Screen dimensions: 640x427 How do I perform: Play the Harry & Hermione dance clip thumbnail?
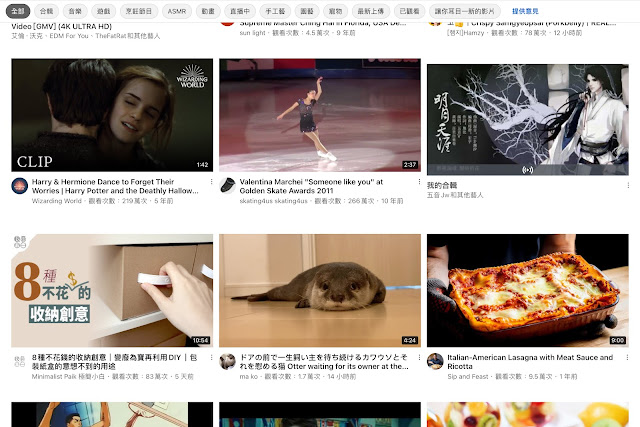pos(112,115)
